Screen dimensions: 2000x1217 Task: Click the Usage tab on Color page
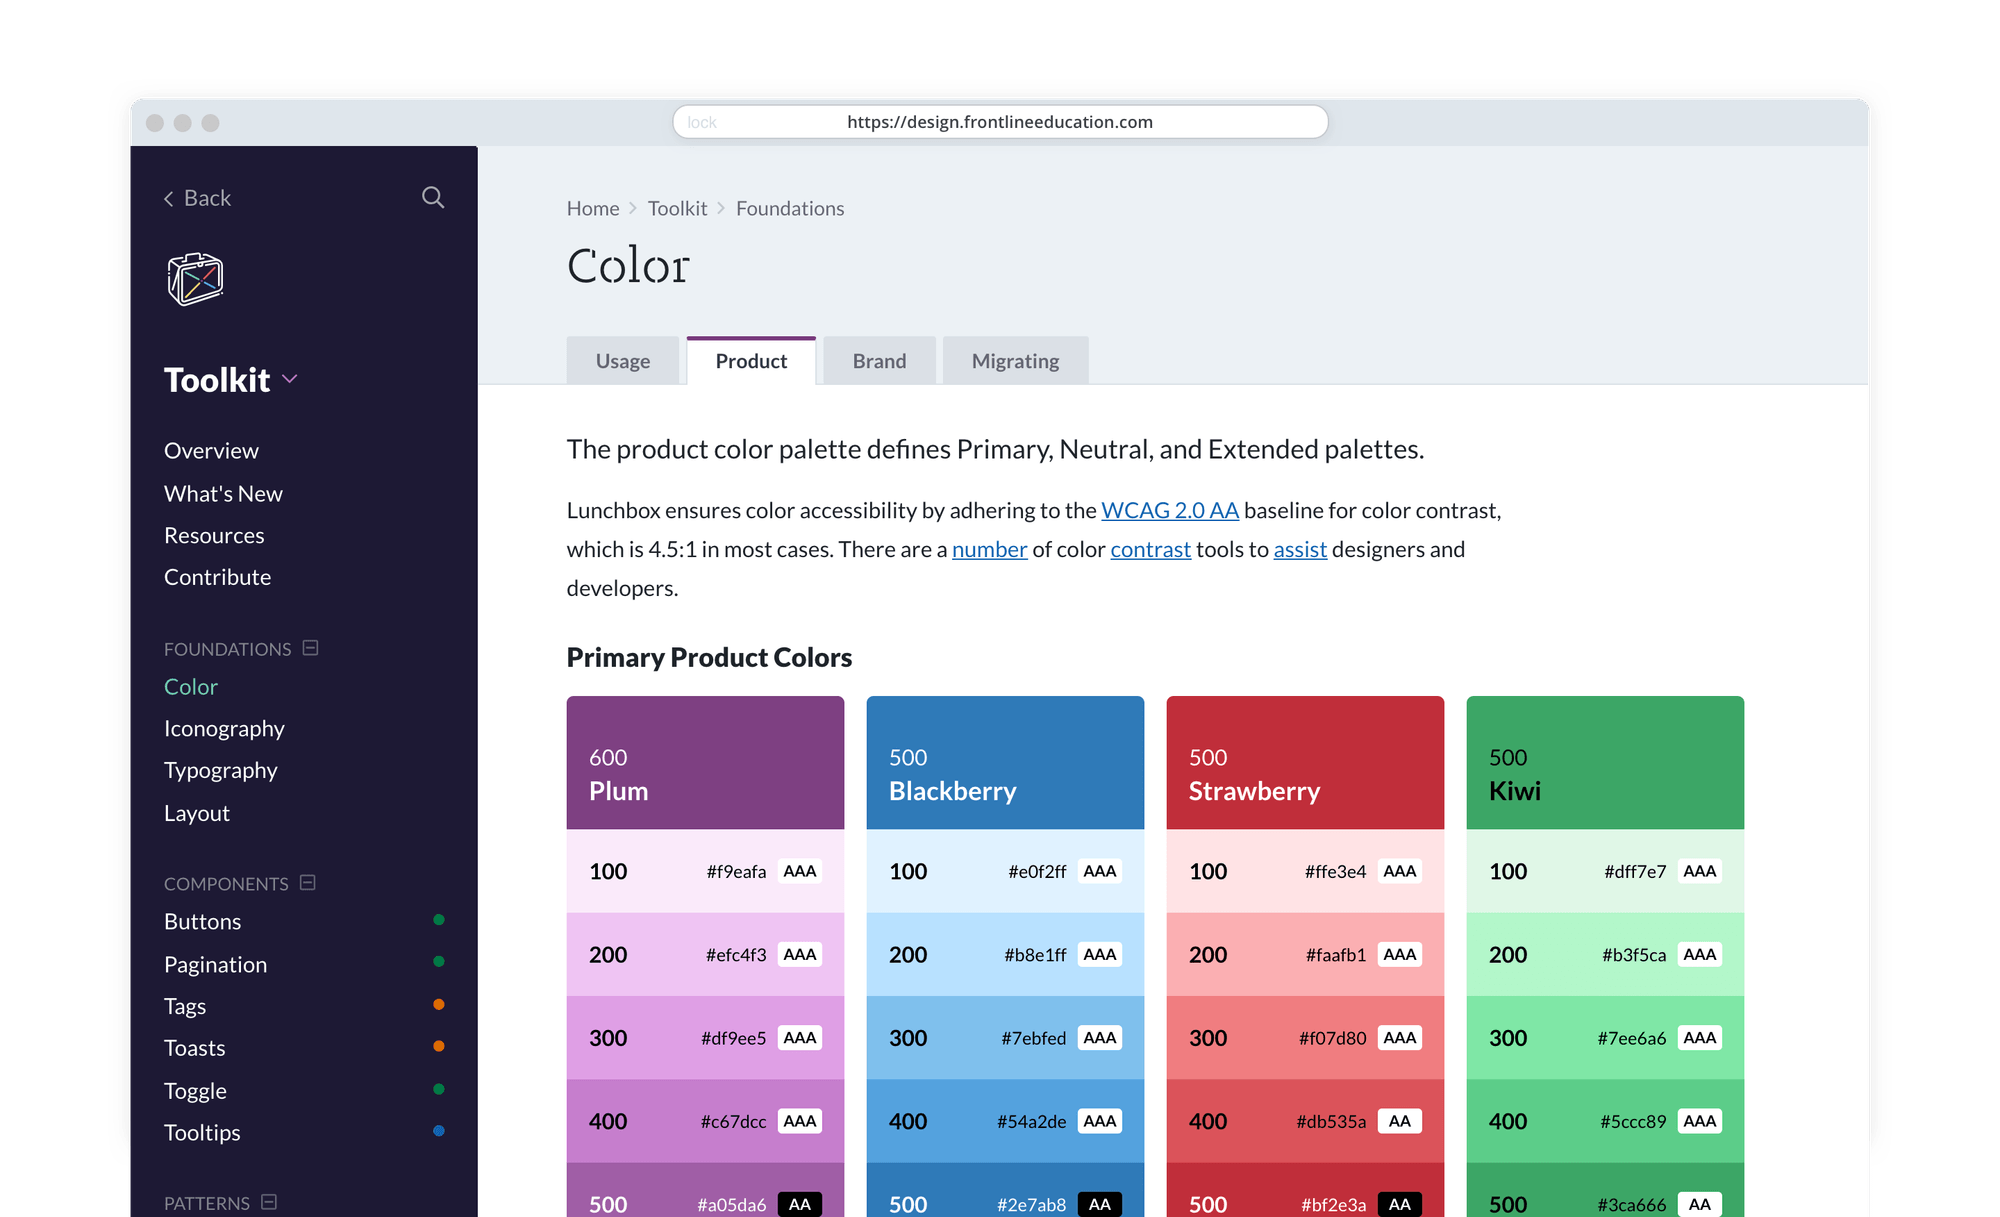click(x=623, y=359)
